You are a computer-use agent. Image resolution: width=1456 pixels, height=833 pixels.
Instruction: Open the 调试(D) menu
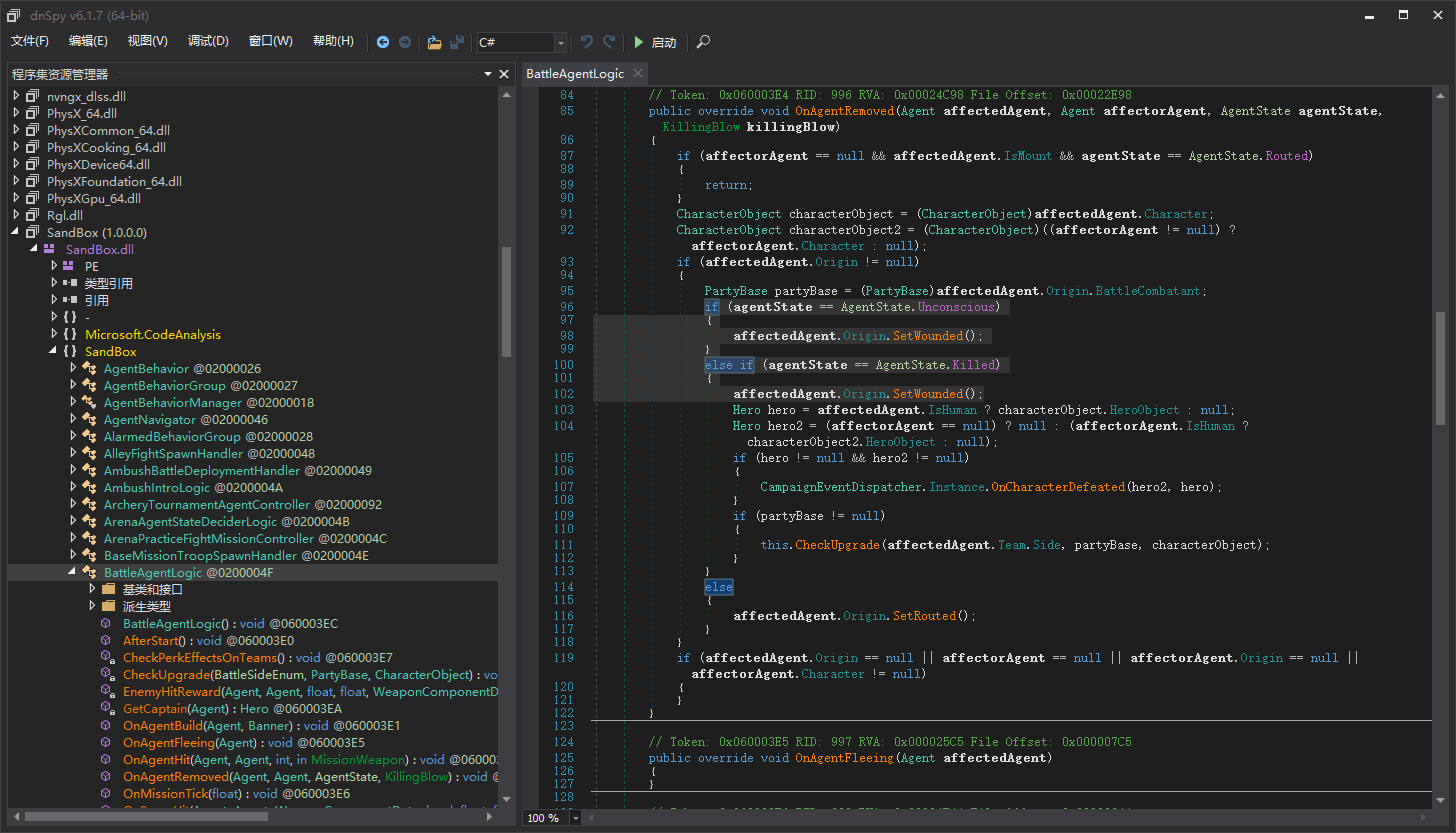pyautogui.click(x=208, y=41)
